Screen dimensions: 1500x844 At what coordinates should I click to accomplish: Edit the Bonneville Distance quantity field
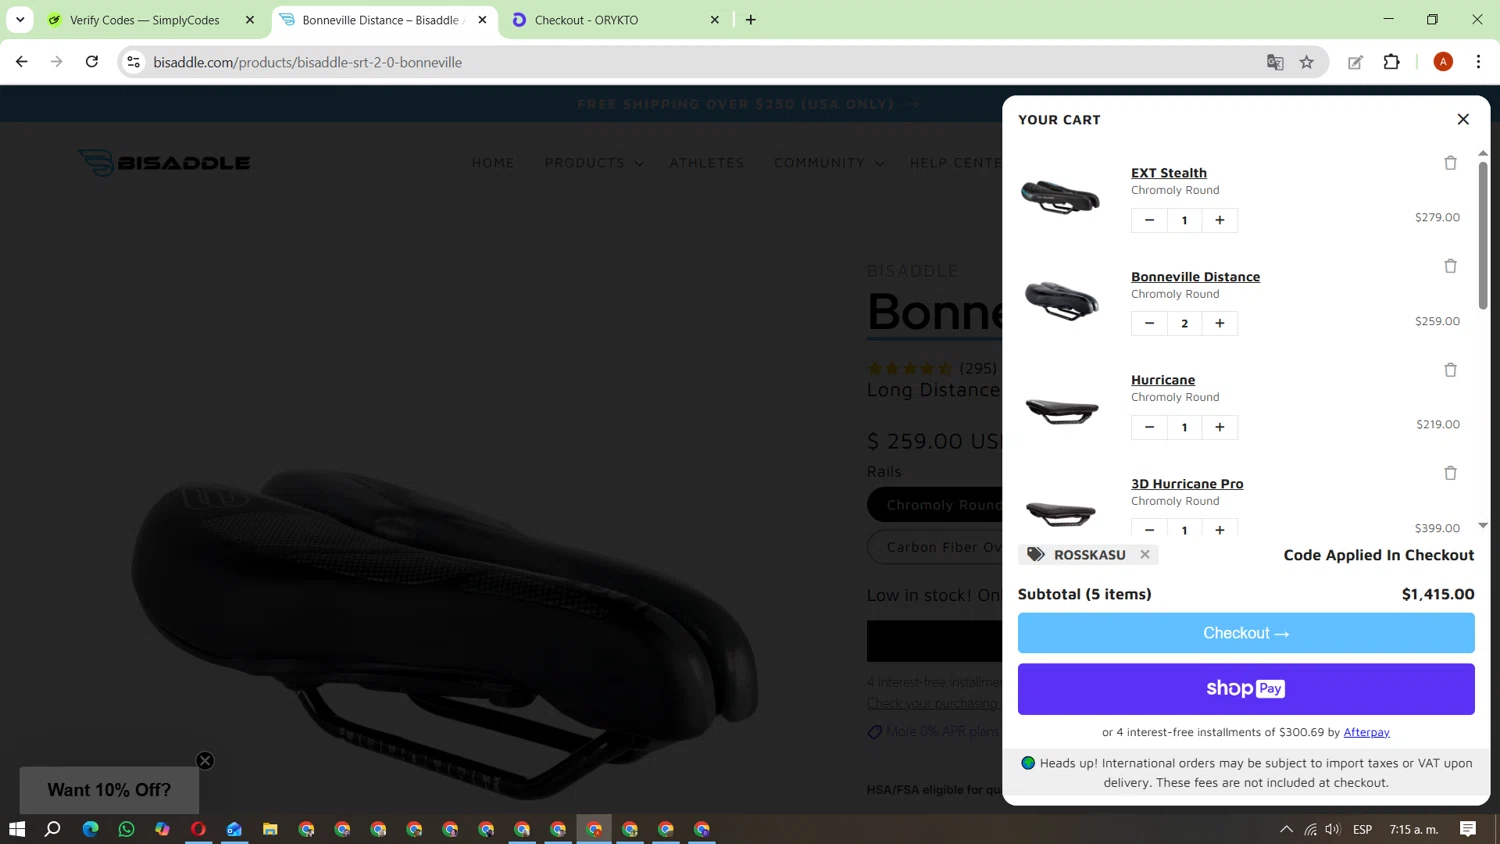[x=1185, y=323]
